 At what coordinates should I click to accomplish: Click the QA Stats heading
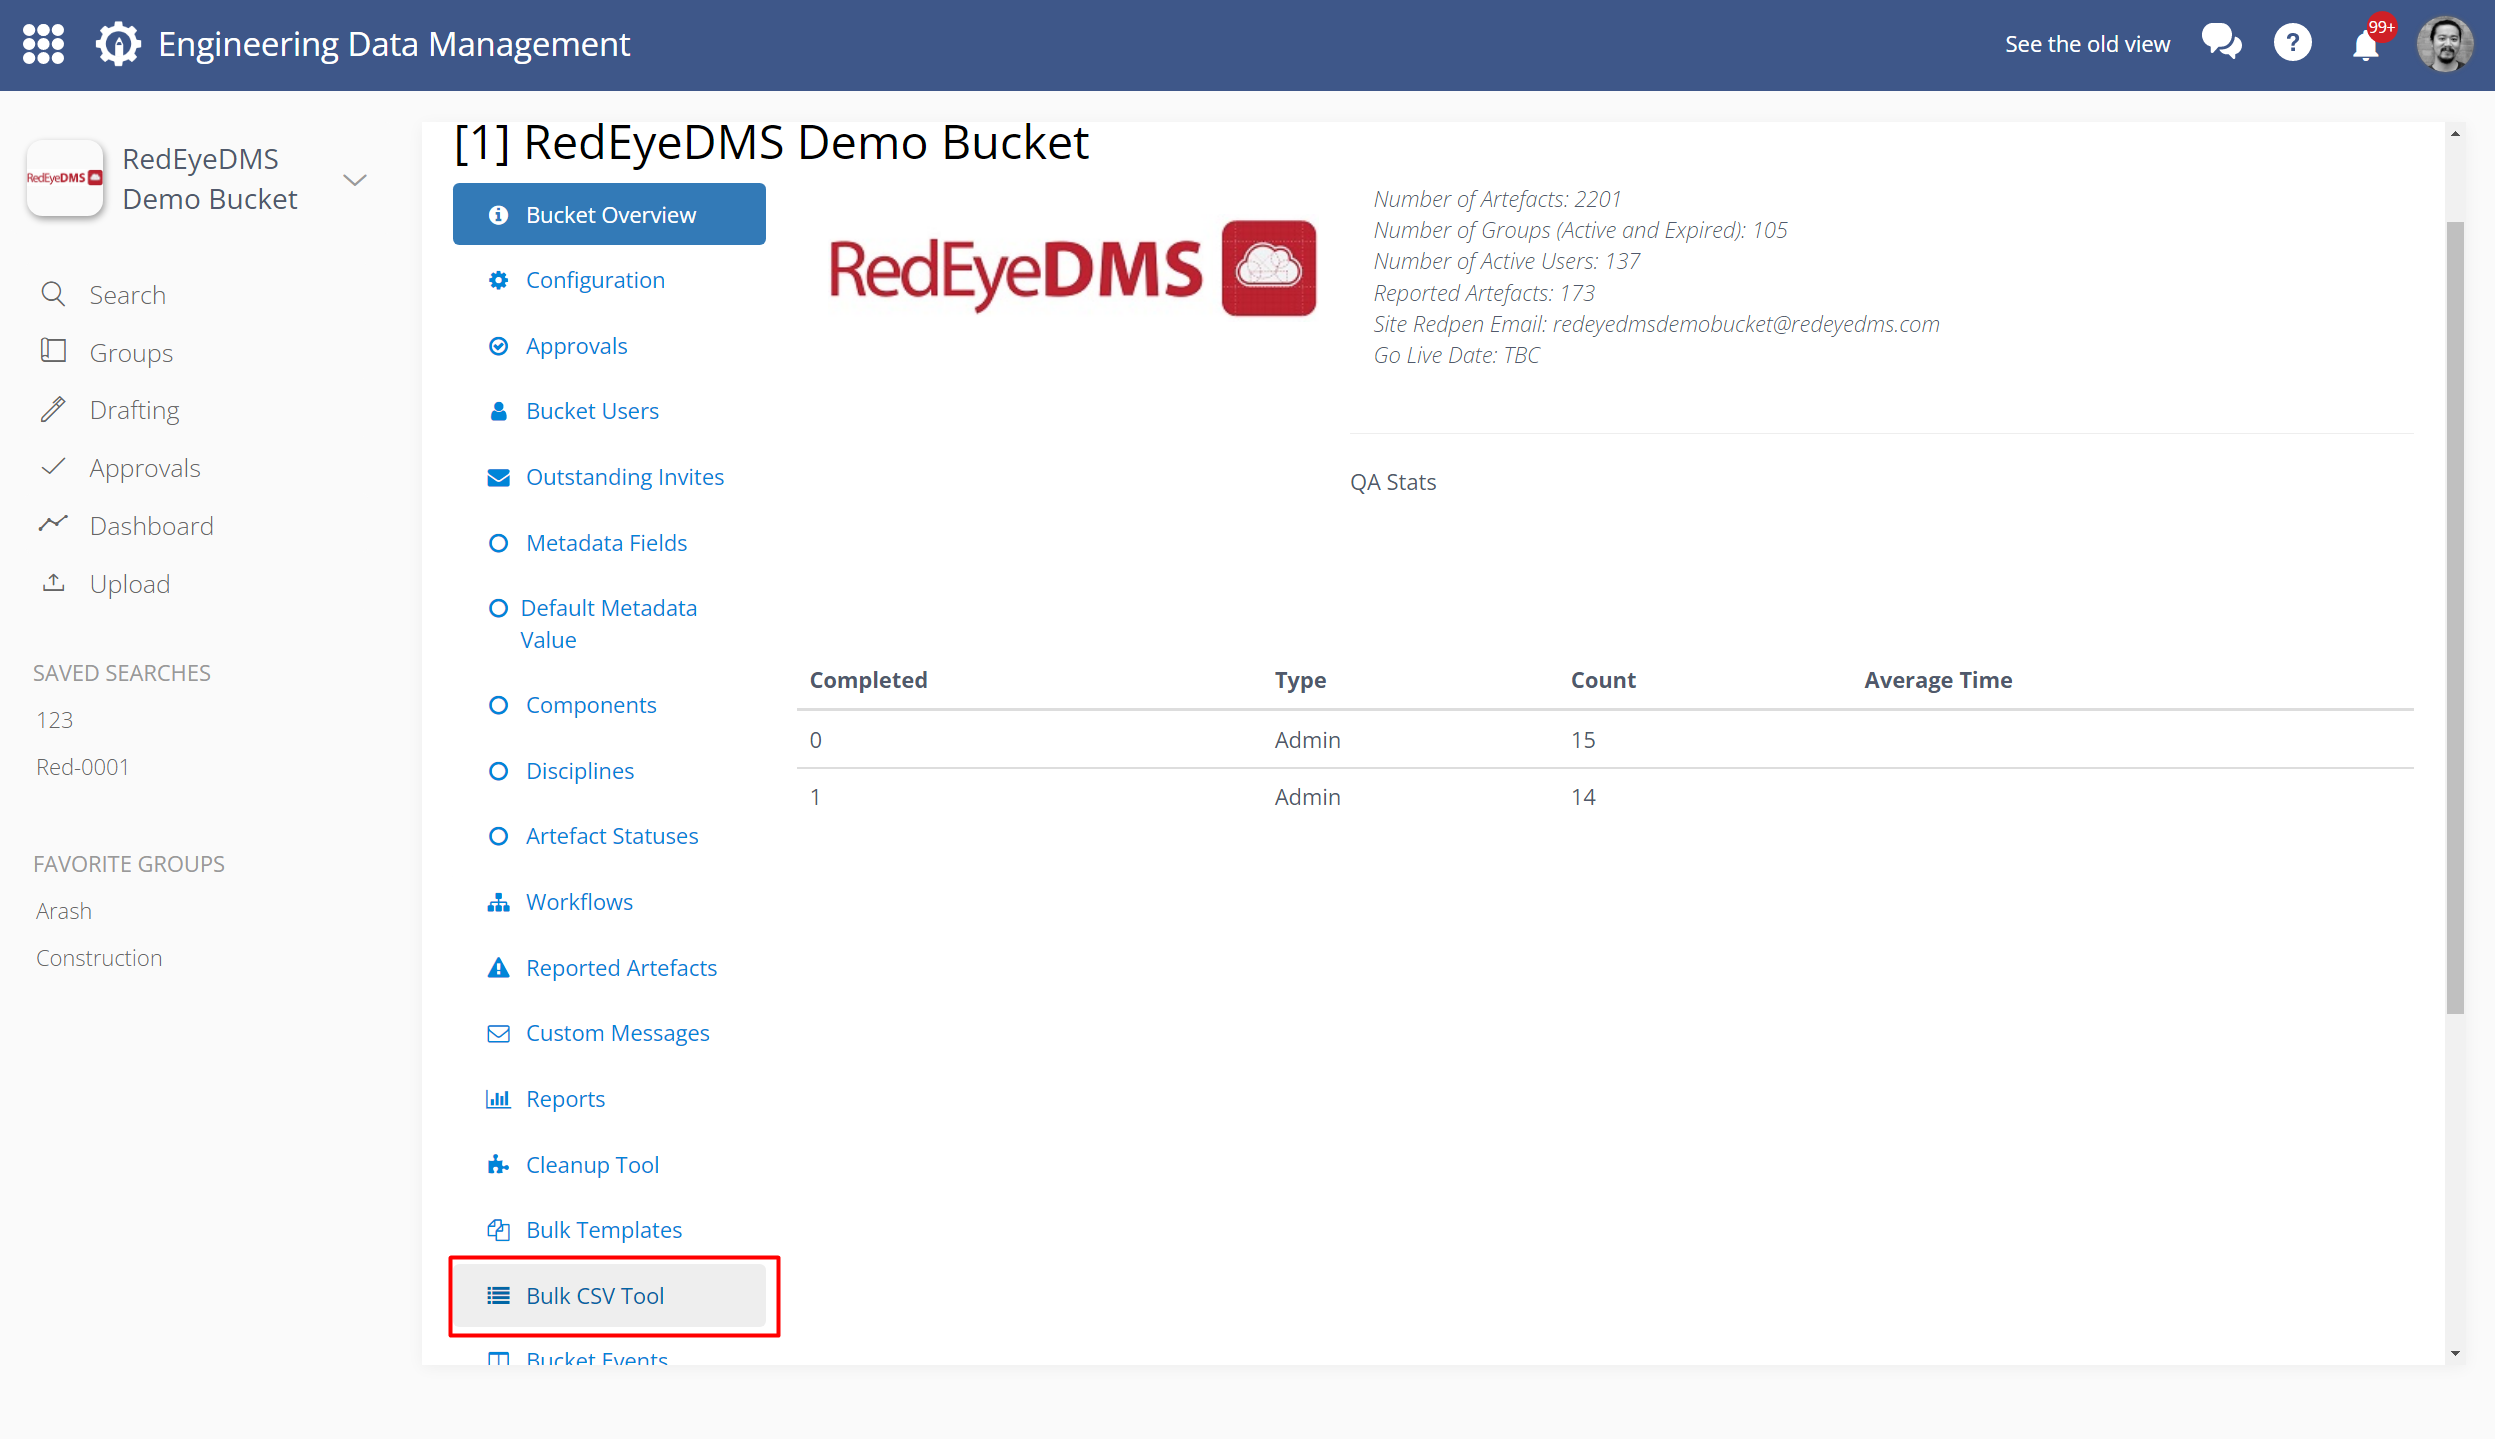point(1393,482)
